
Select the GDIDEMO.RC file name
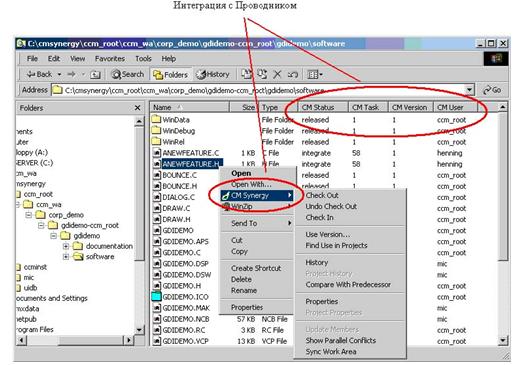[x=184, y=330]
